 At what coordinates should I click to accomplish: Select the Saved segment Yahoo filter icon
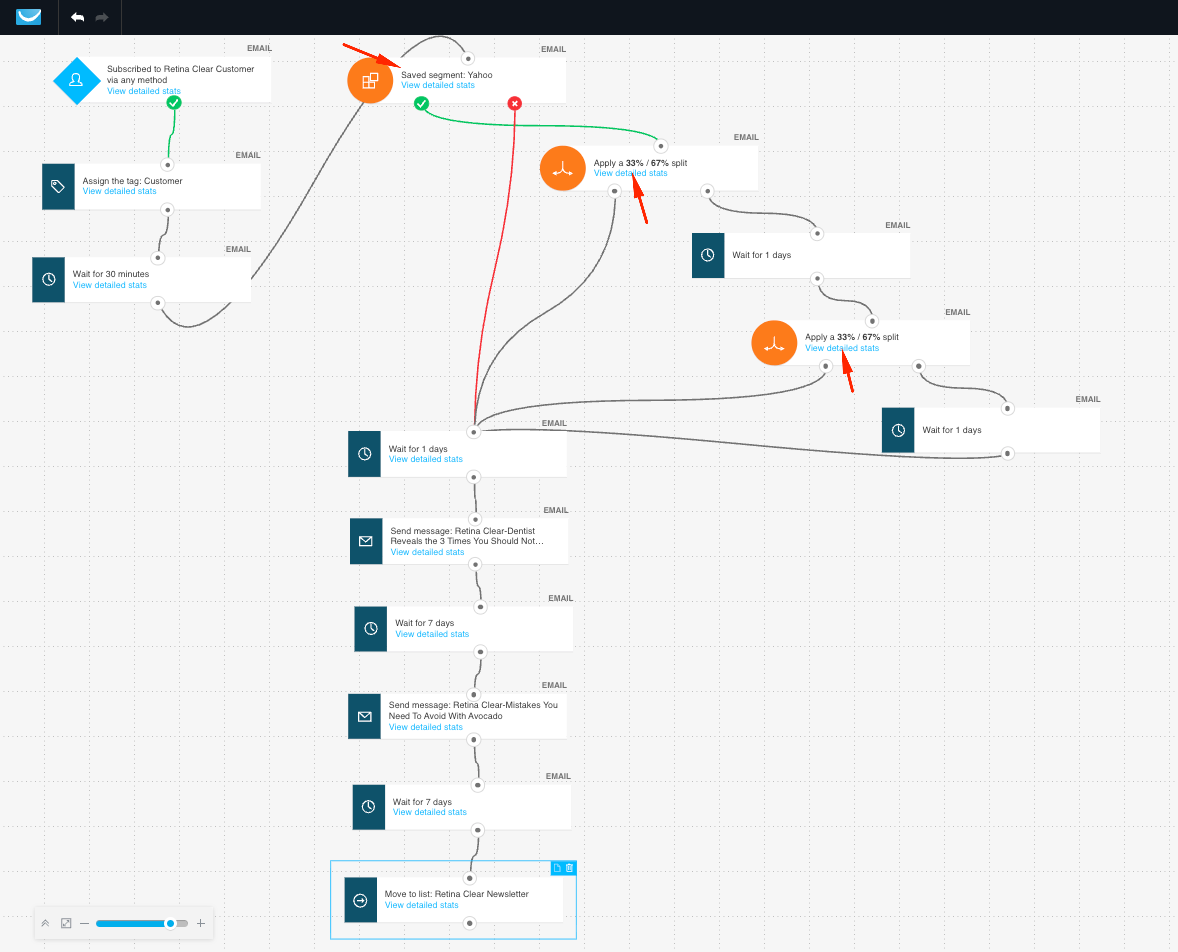[x=370, y=80]
